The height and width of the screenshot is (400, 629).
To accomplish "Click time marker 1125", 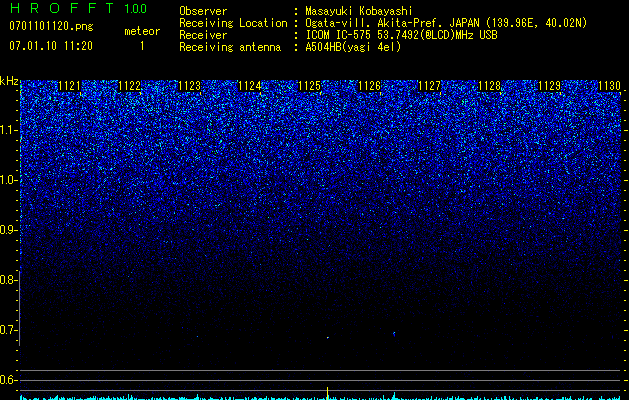I will pyautogui.click(x=309, y=86).
